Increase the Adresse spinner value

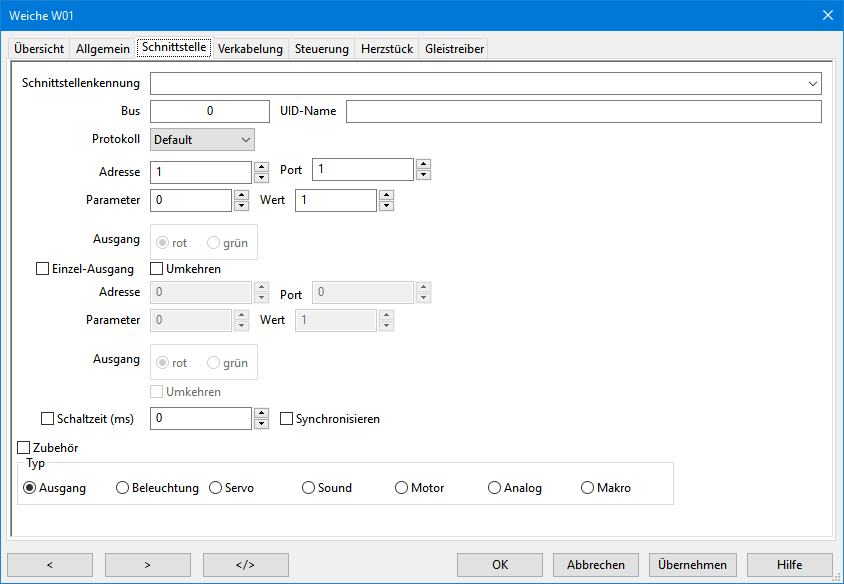[261, 167]
